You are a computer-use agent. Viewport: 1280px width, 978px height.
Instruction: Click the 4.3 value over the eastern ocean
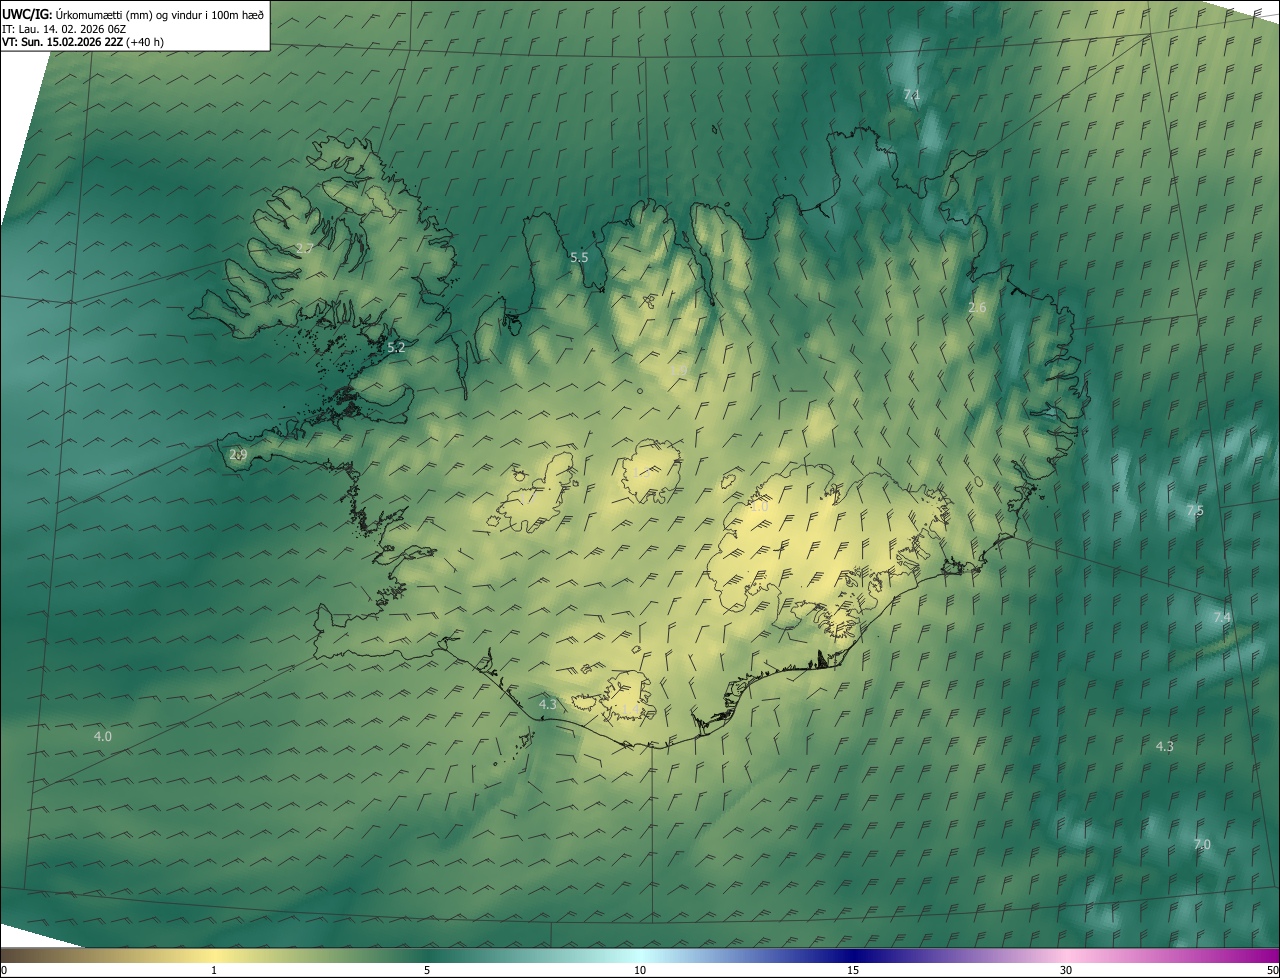pyautogui.click(x=1164, y=747)
